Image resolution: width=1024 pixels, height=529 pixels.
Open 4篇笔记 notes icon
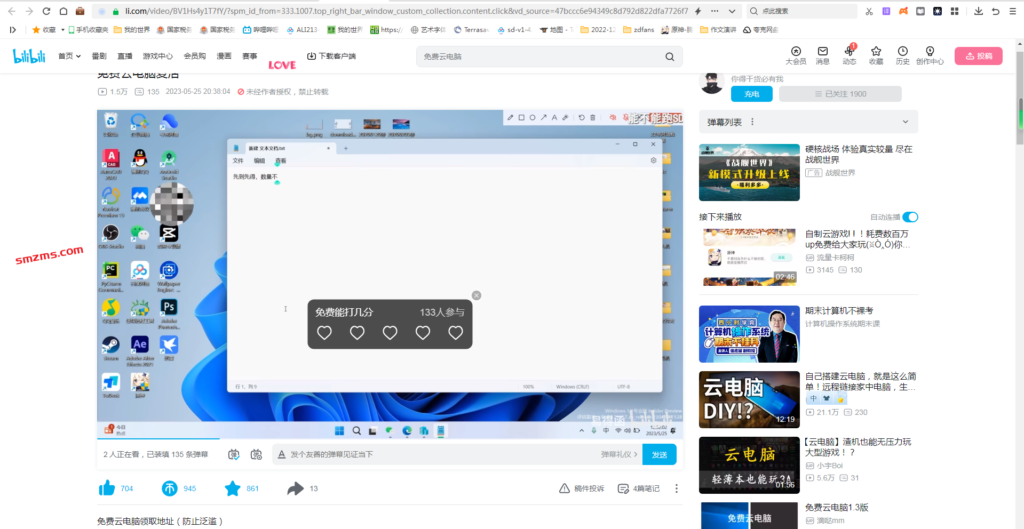[624, 489]
